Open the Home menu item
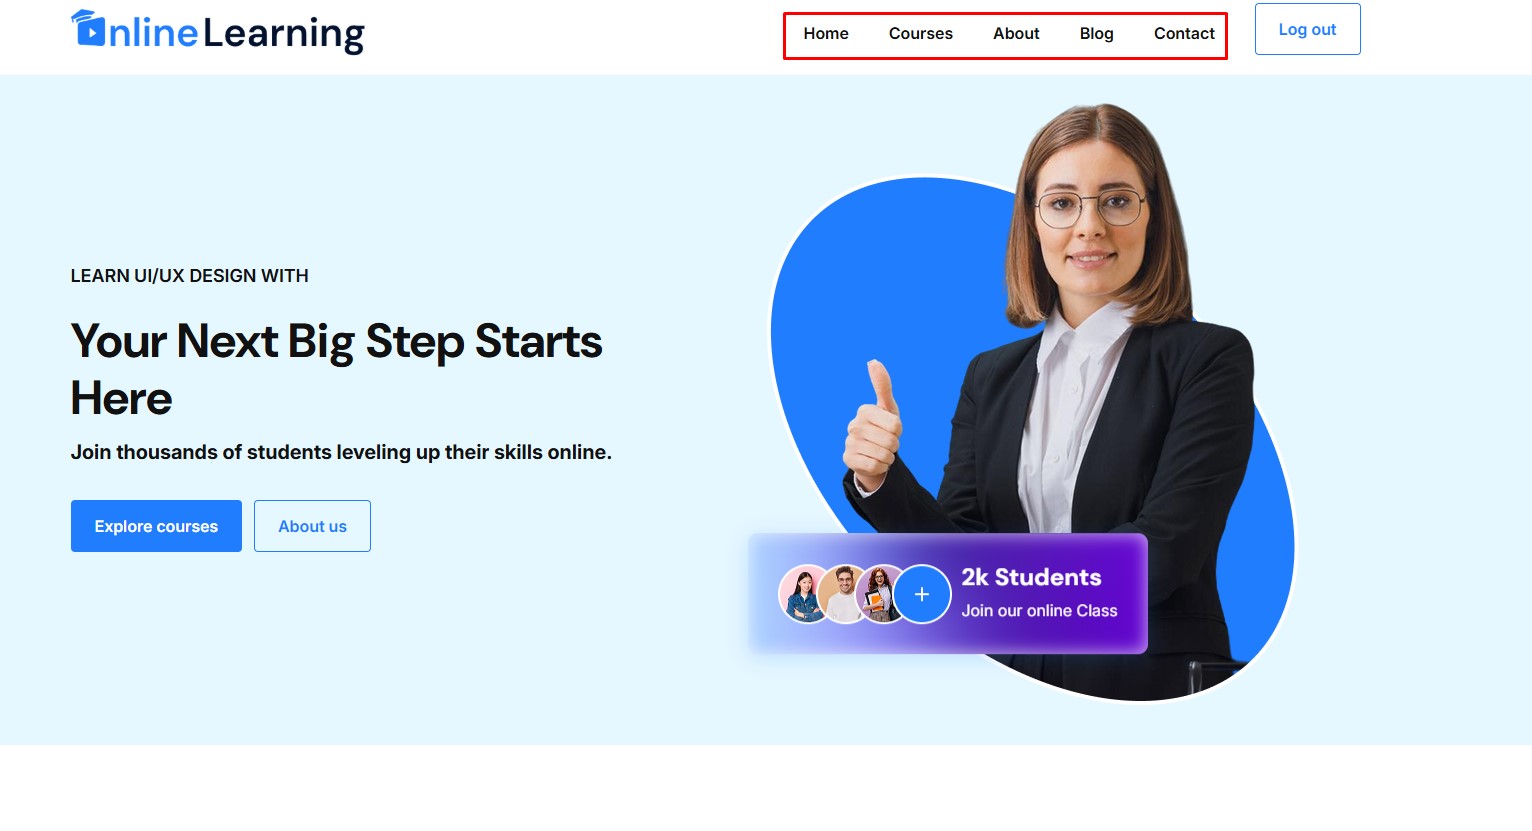This screenshot has height=831, width=1532. (x=826, y=33)
